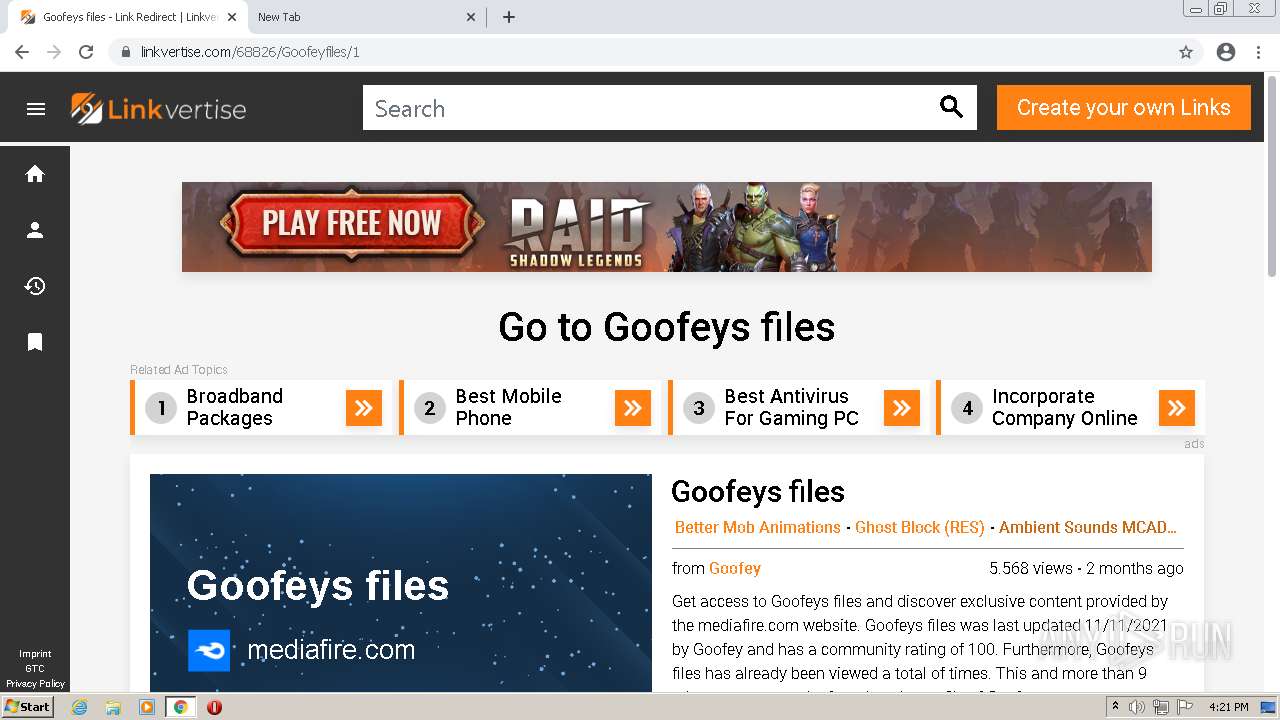Click the Best Mobile Phone ad topic text

tap(508, 407)
